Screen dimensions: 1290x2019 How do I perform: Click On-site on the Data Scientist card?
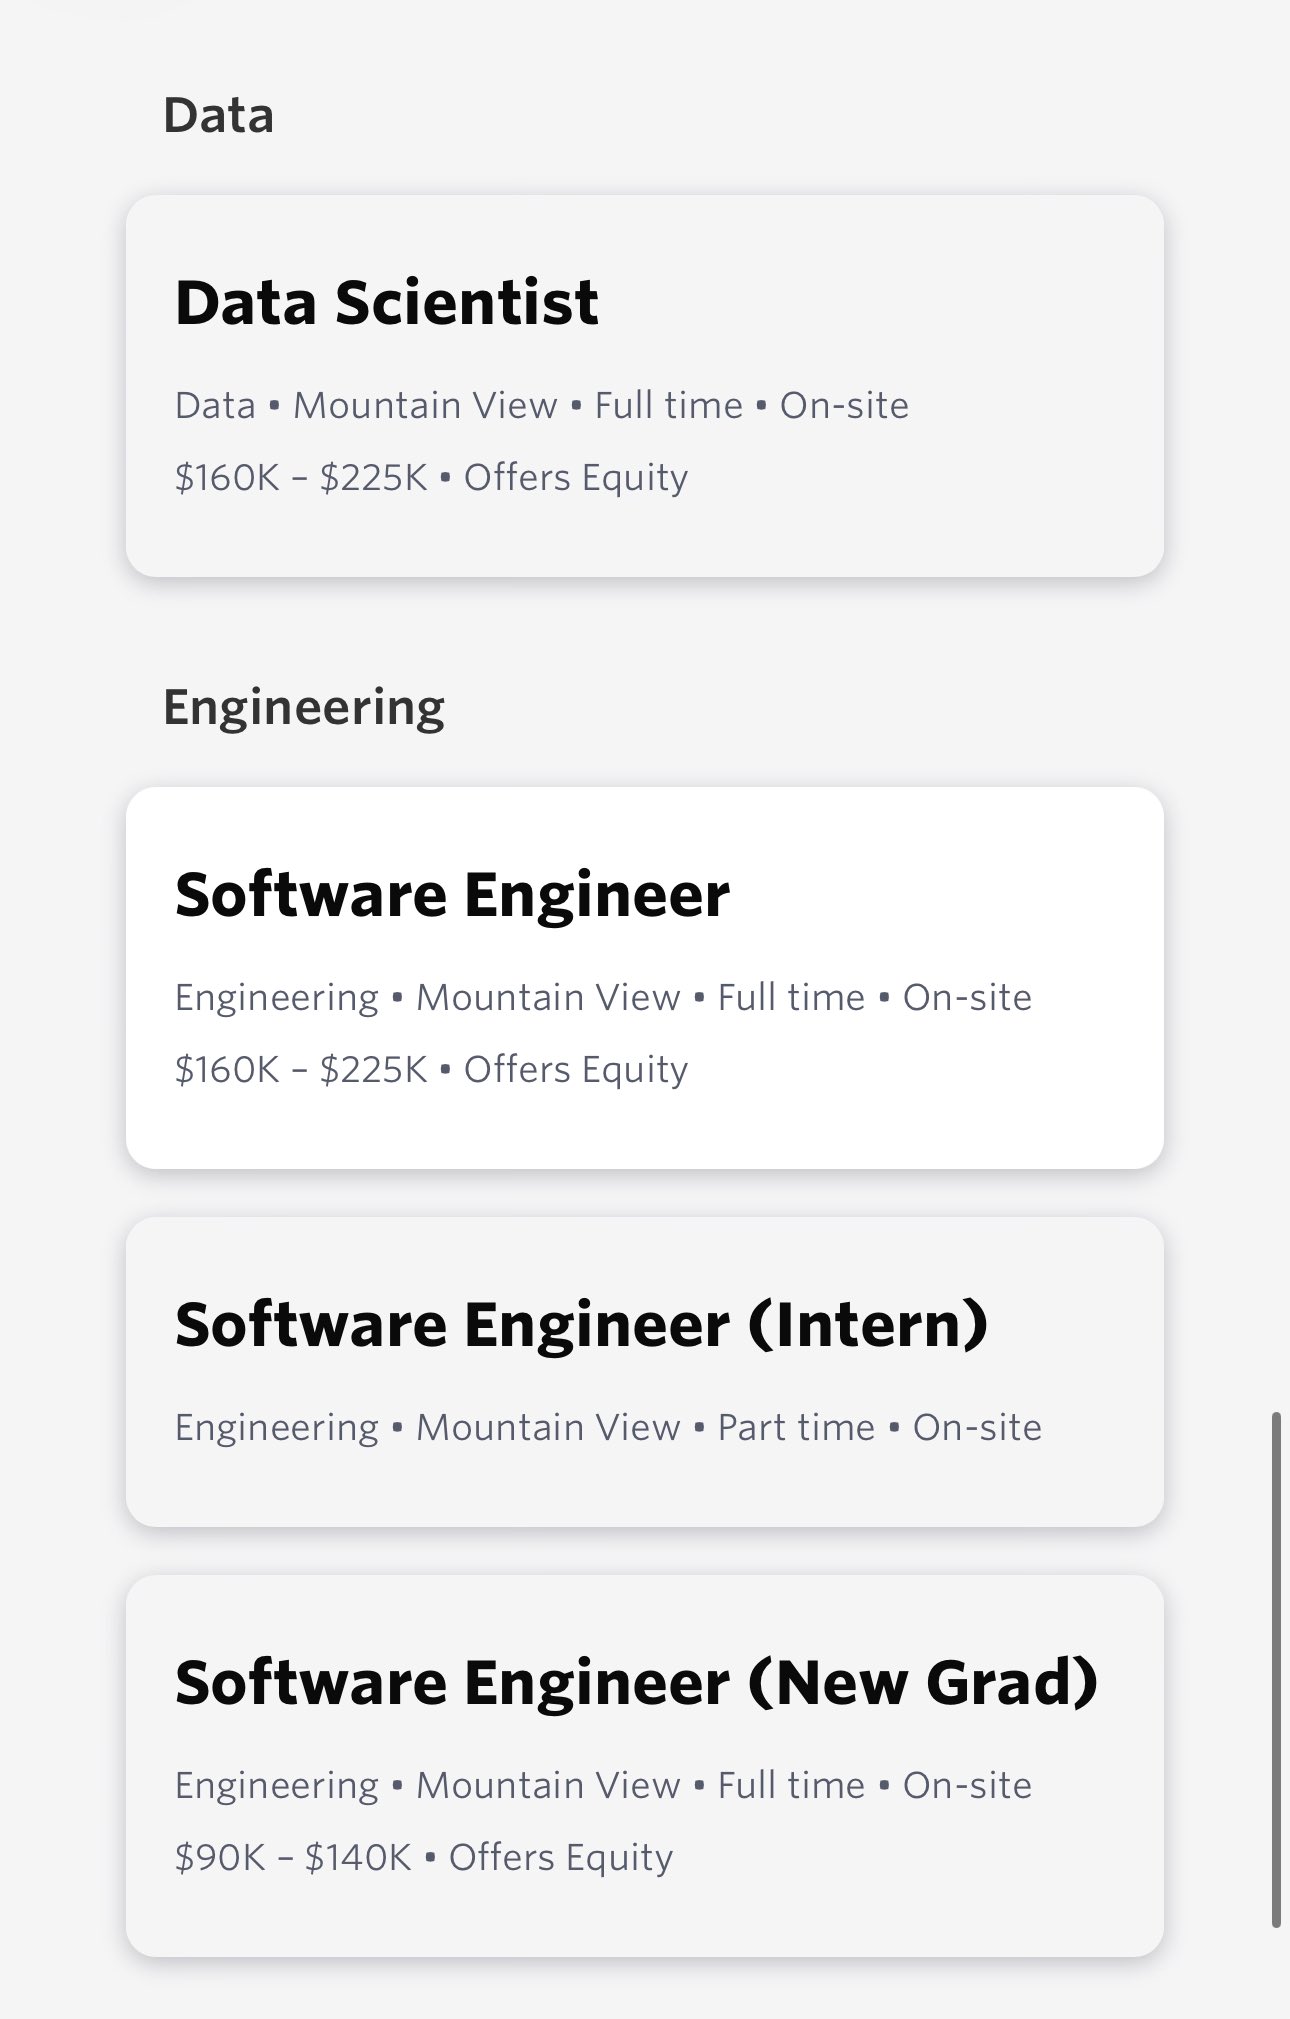844,406
